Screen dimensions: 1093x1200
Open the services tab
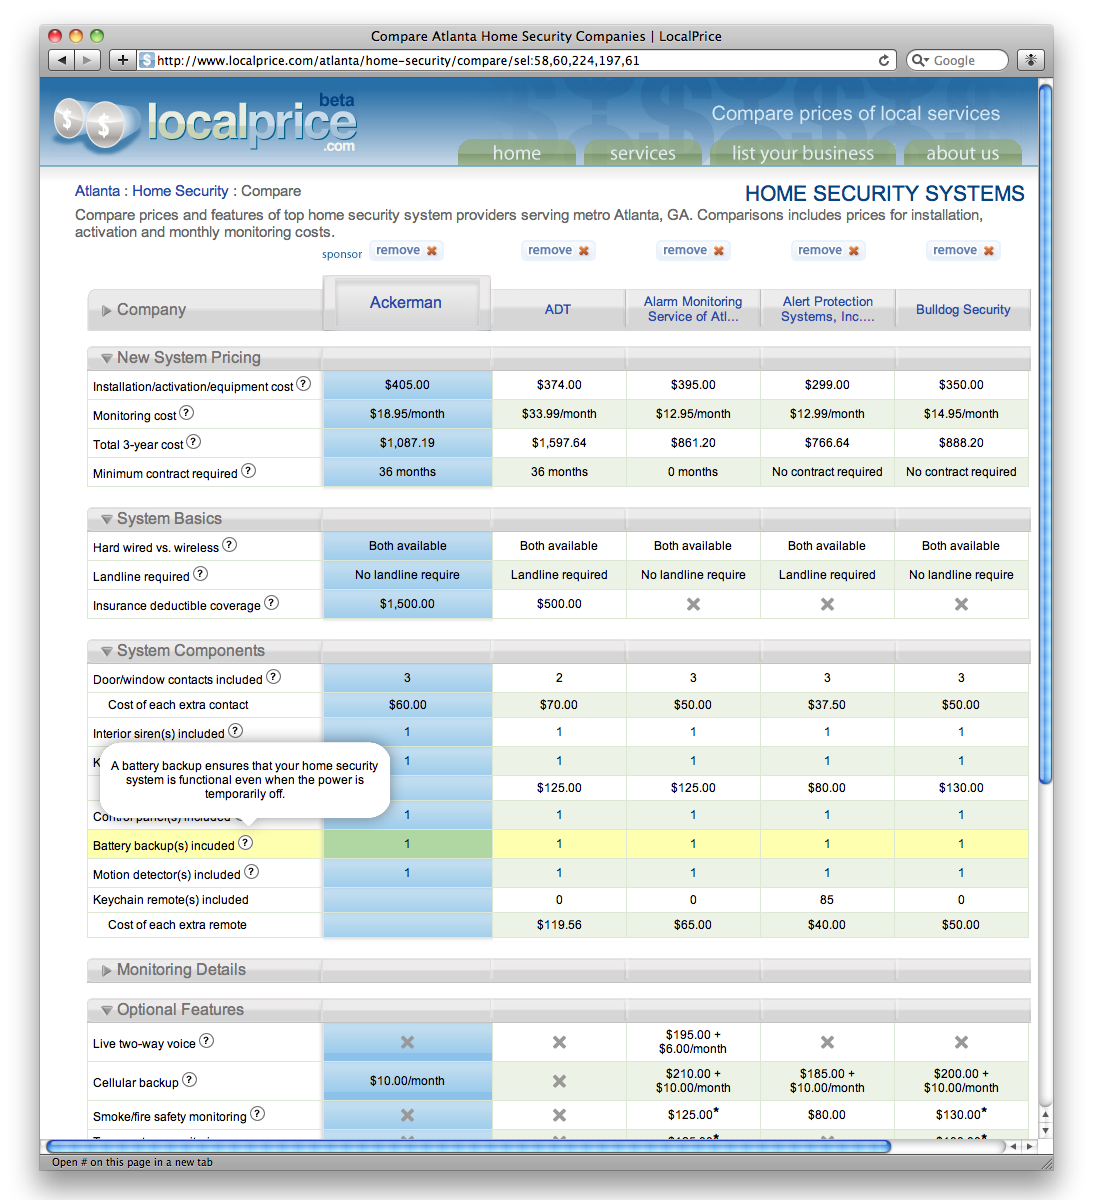(643, 153)
